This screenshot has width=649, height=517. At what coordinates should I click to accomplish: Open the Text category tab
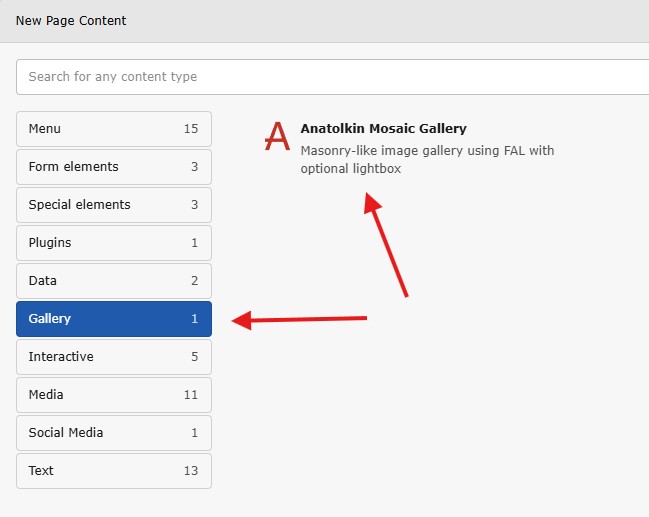pos(100,471)
